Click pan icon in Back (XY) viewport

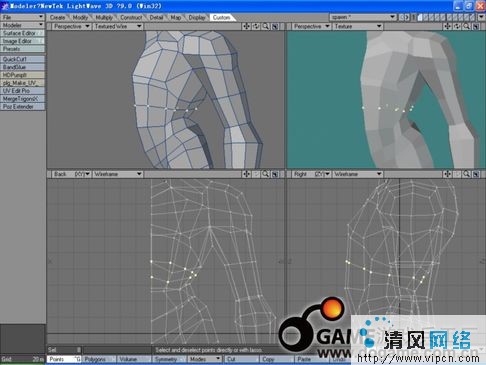[246, 174]
